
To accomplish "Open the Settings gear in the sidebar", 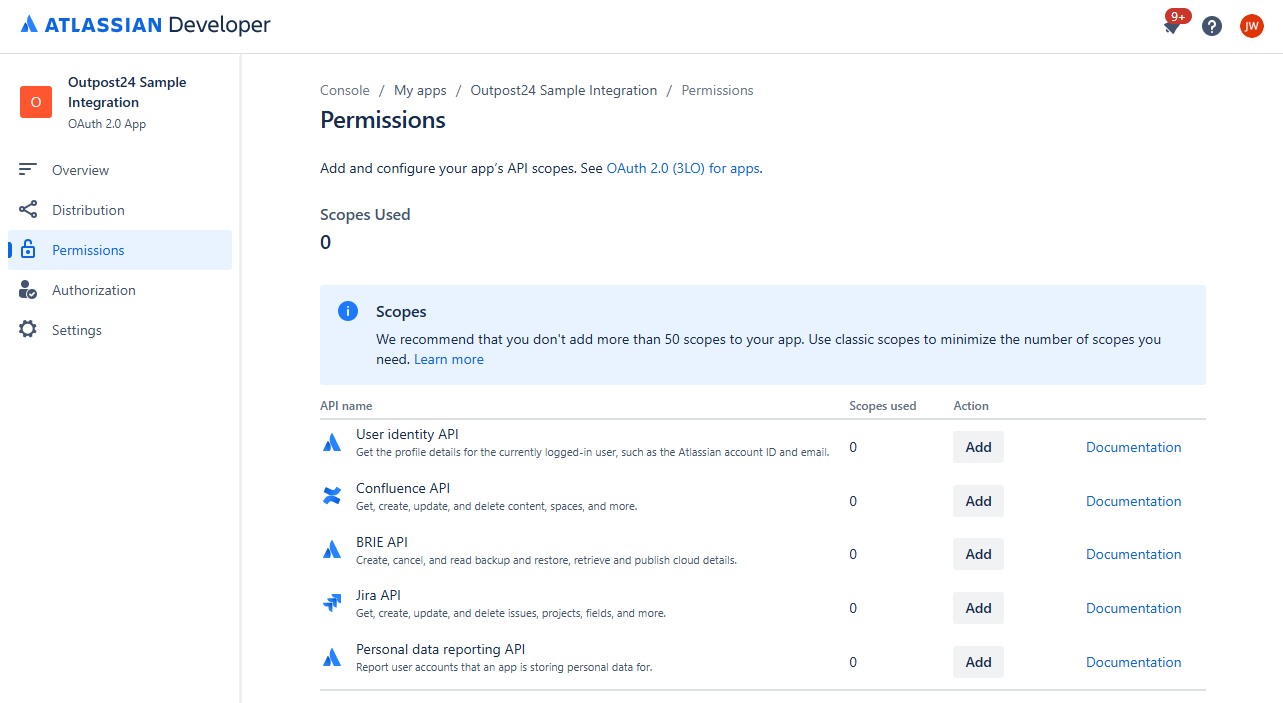I will (x=27, y=329).
